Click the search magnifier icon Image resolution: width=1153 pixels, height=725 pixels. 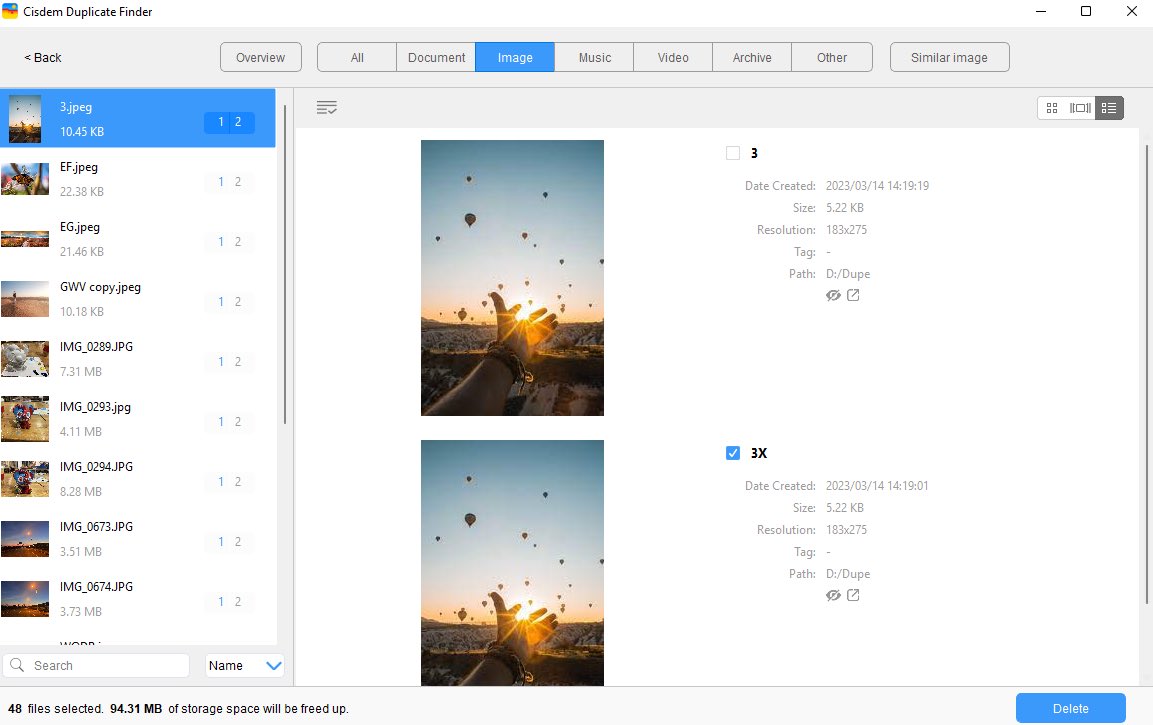point(18,665)
